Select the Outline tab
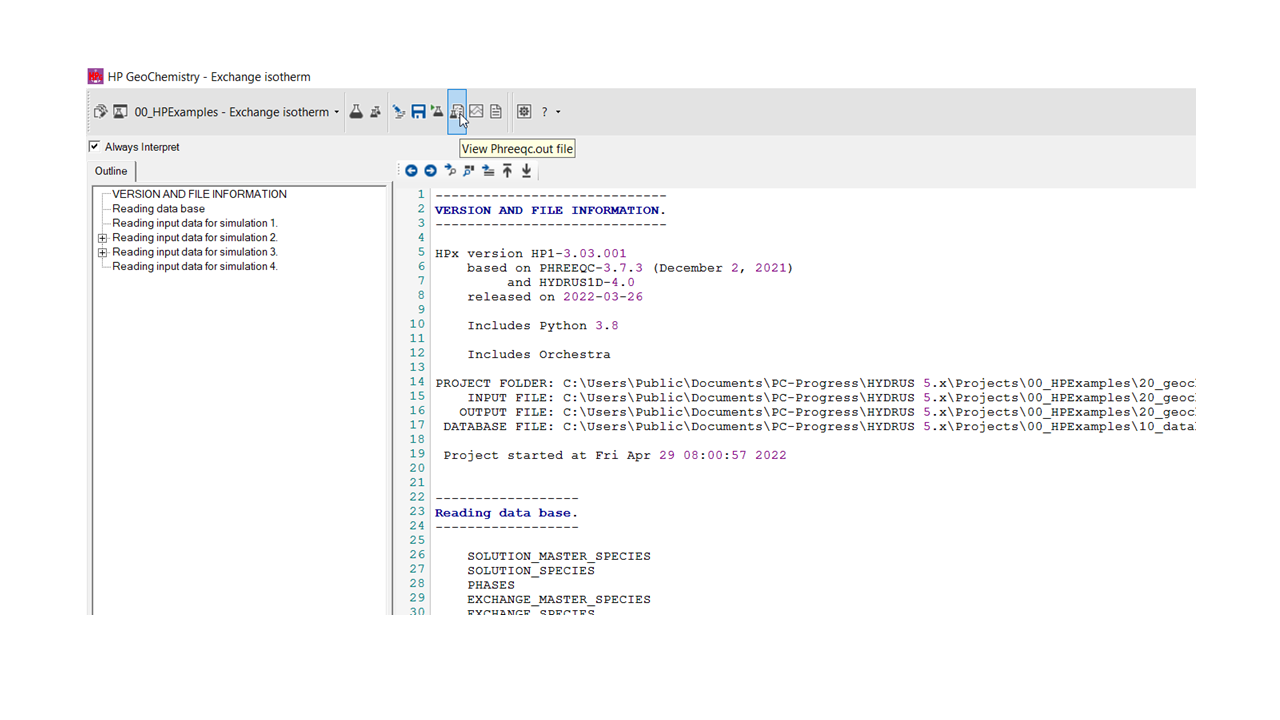This screenshot has width=1280, height=720. tap(111, 171)
